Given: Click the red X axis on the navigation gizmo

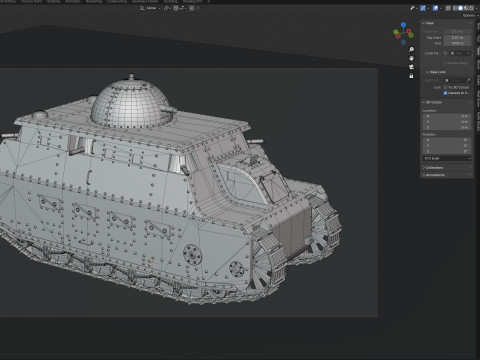Looking at the screenshot, I should (x=409, y=31).
